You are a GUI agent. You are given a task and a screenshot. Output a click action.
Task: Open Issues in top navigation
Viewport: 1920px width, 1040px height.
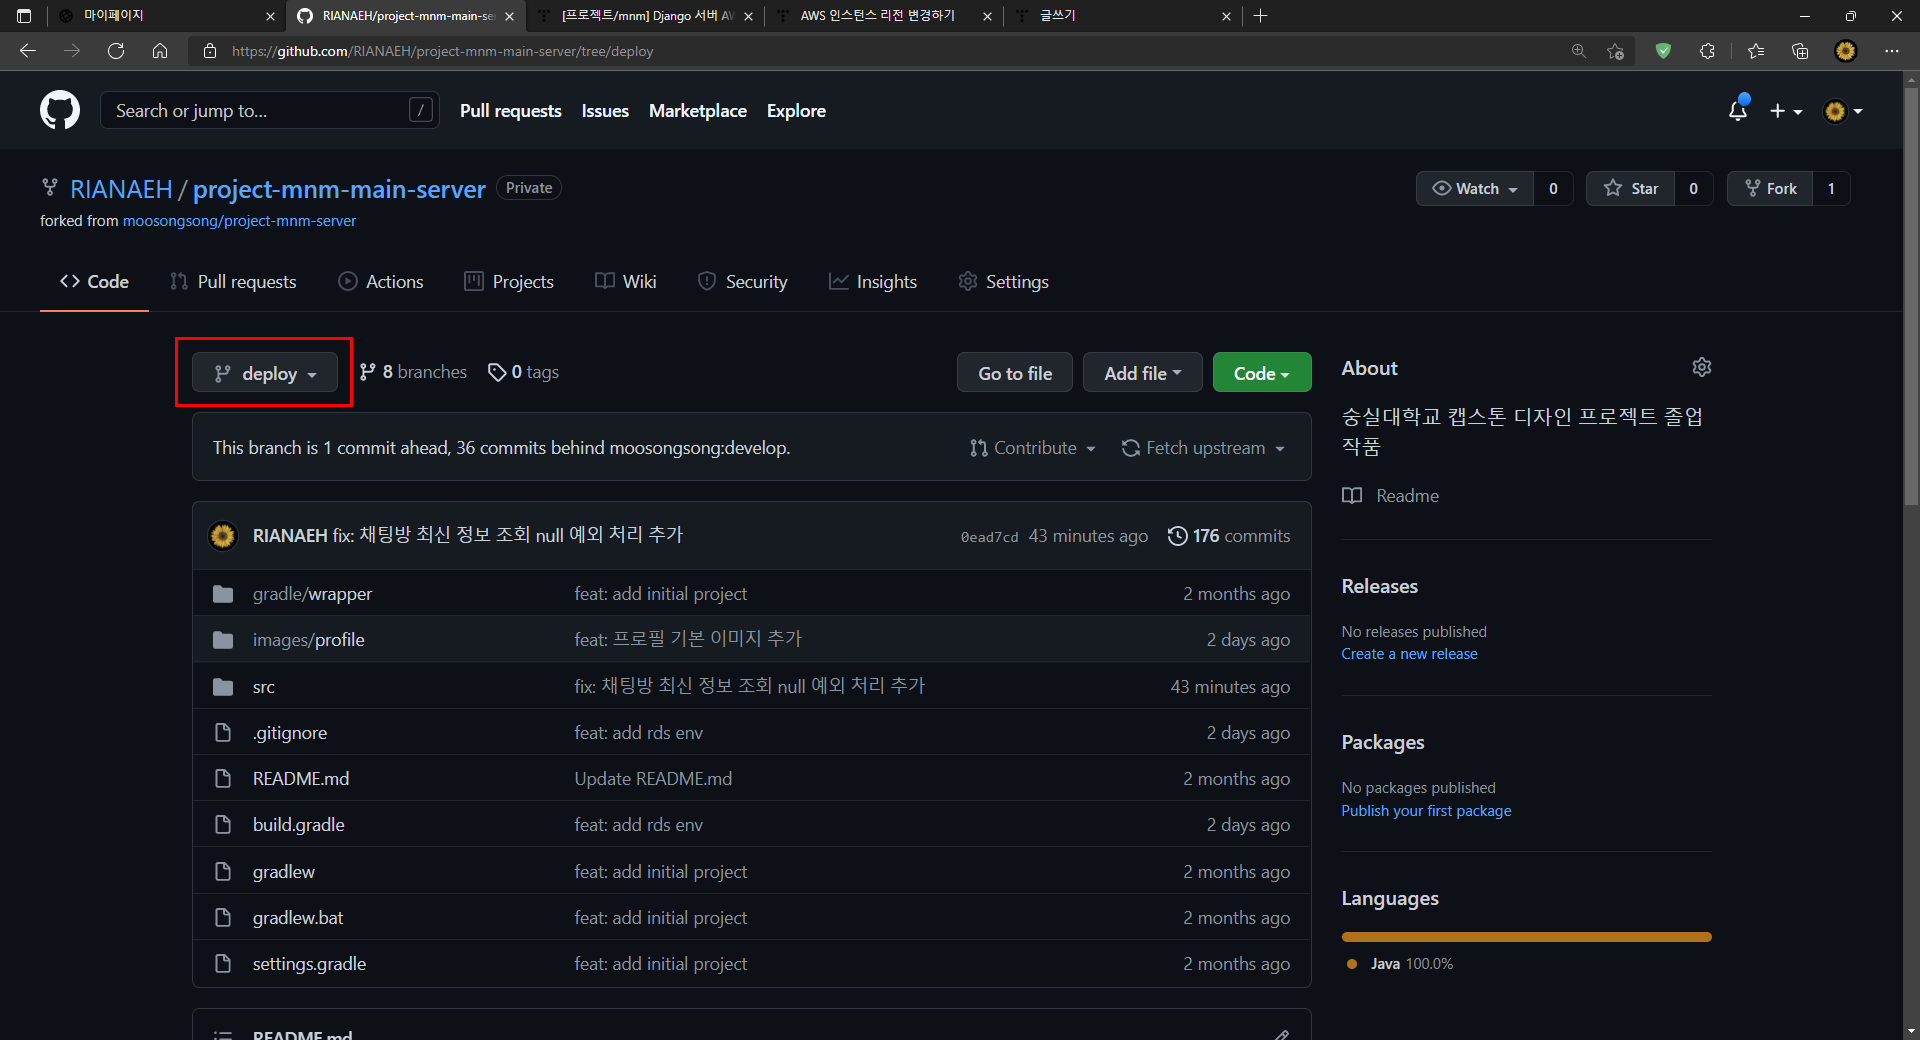click(605, 111)
